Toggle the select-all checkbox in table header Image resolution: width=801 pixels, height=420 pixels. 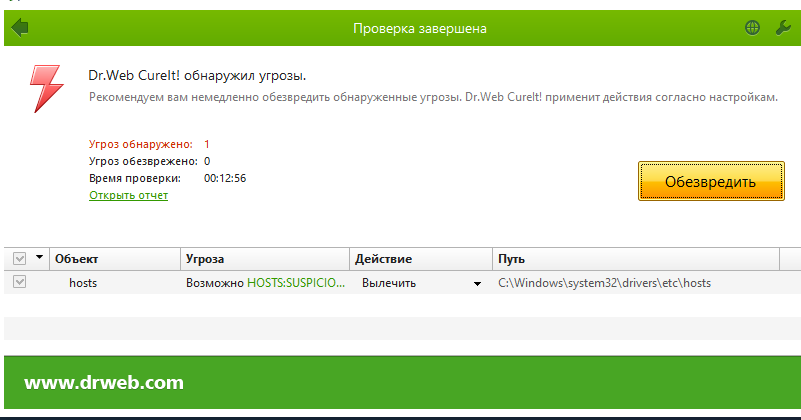pyautogui.click(x=19, y=259)
